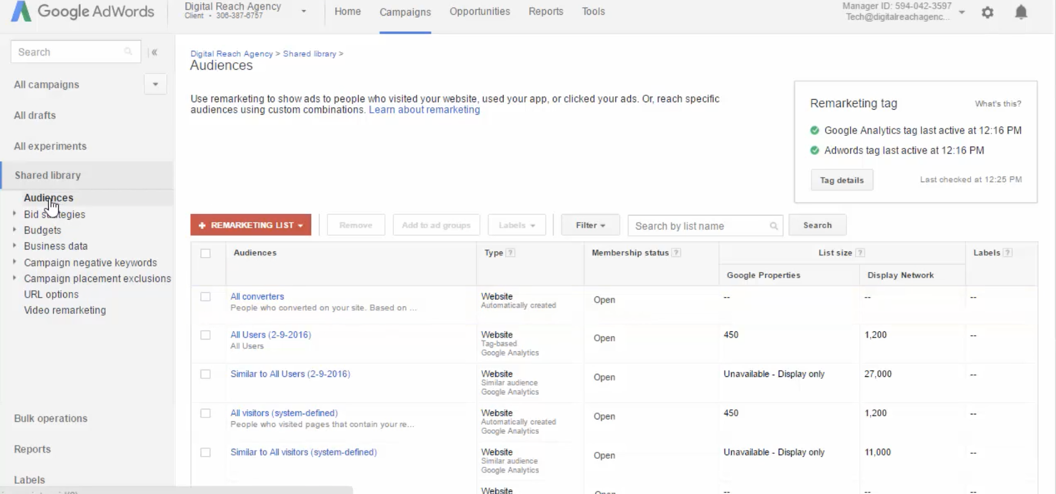Viewport: 1056px width, 494px height.
Task: Toggle the select-all audiences checkbox
Action: click(205, 254)
